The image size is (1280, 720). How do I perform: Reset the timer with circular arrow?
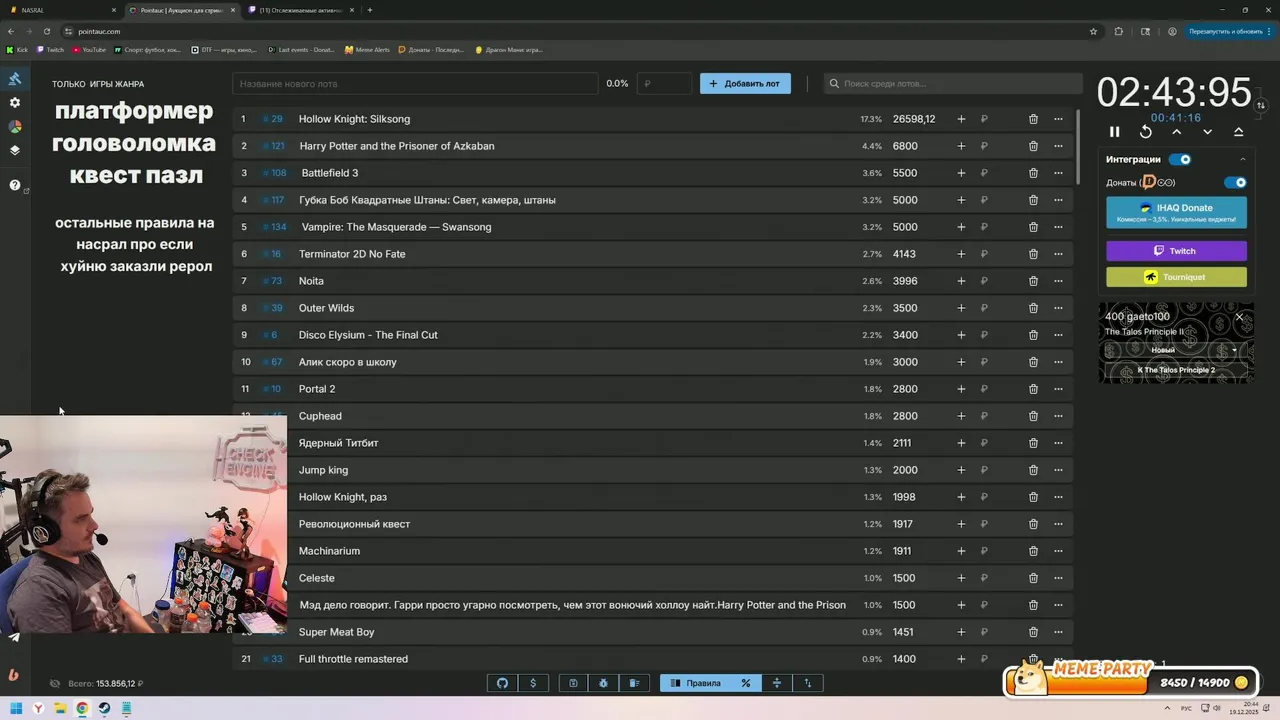(x=1146, y=132)
